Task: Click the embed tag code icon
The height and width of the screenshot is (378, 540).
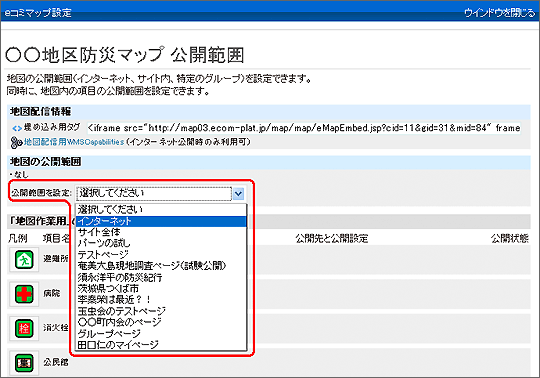Action: point(17,128)
